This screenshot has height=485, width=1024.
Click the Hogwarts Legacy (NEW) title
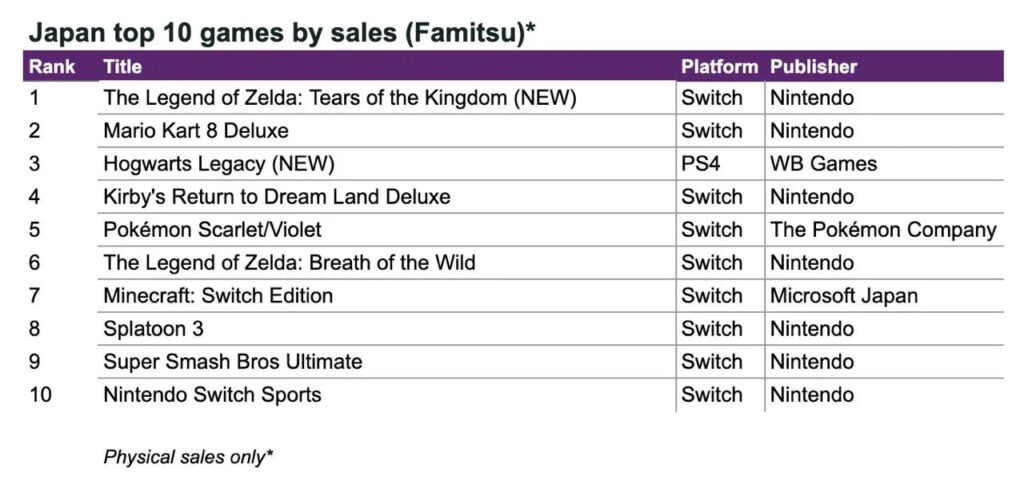(x=218, y=164)
